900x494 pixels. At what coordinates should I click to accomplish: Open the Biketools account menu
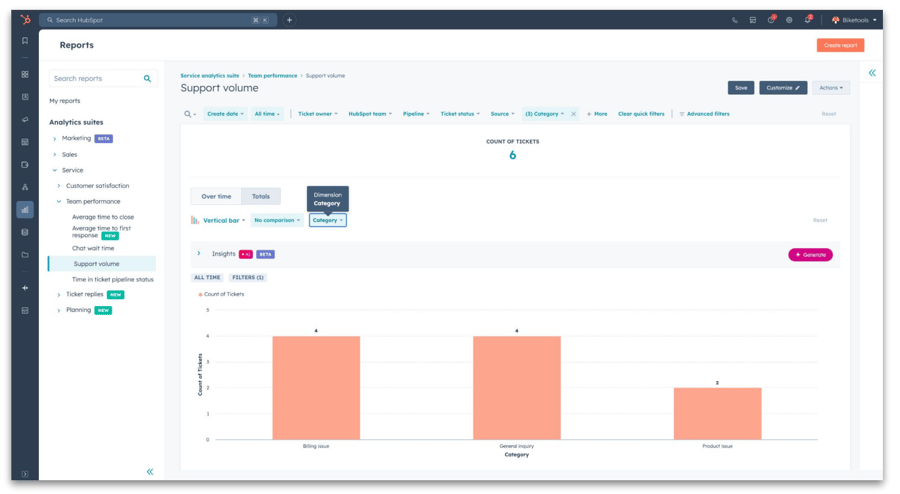point(854,20)
